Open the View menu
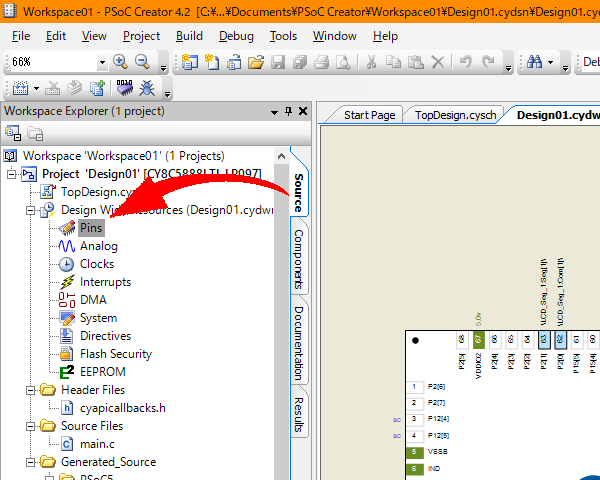Viewport: 600px width, 480px height. coord(94,36)
